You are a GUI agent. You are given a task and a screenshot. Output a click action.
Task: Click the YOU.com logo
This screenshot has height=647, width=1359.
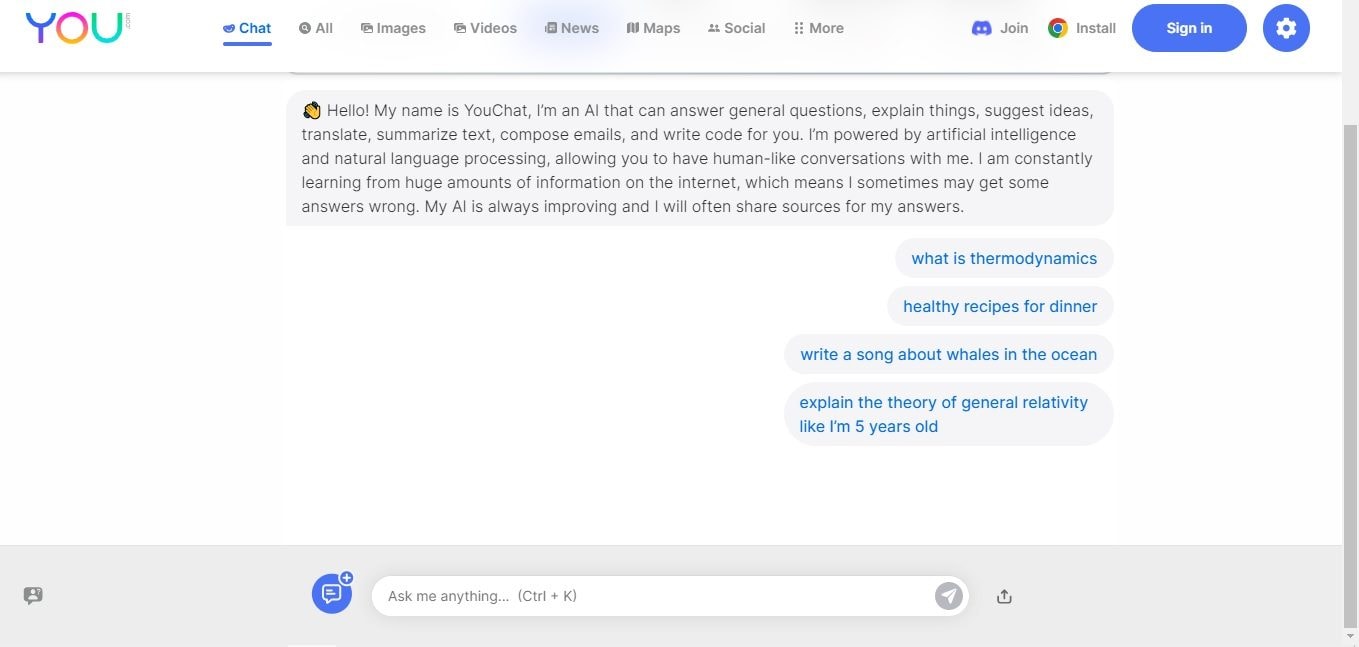(76, 28)
